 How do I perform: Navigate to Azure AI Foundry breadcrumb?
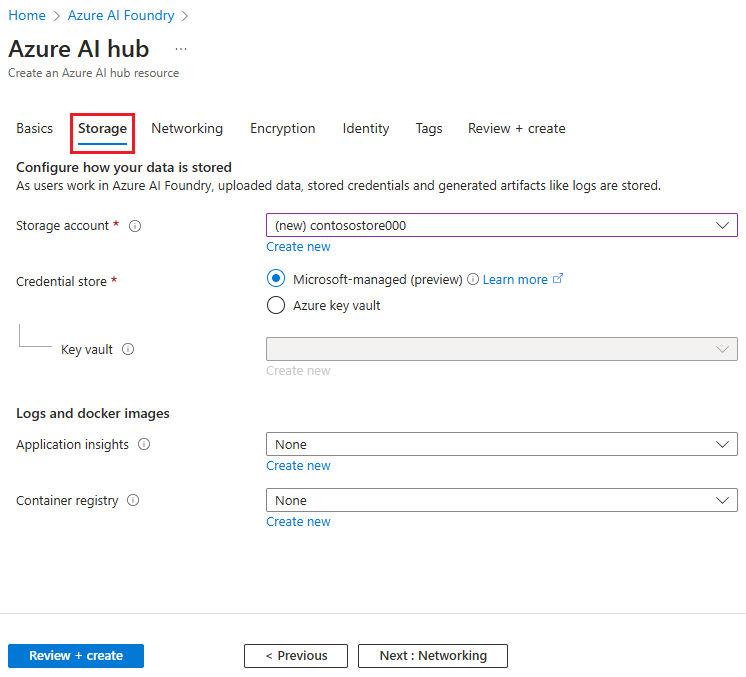[121, 15]
